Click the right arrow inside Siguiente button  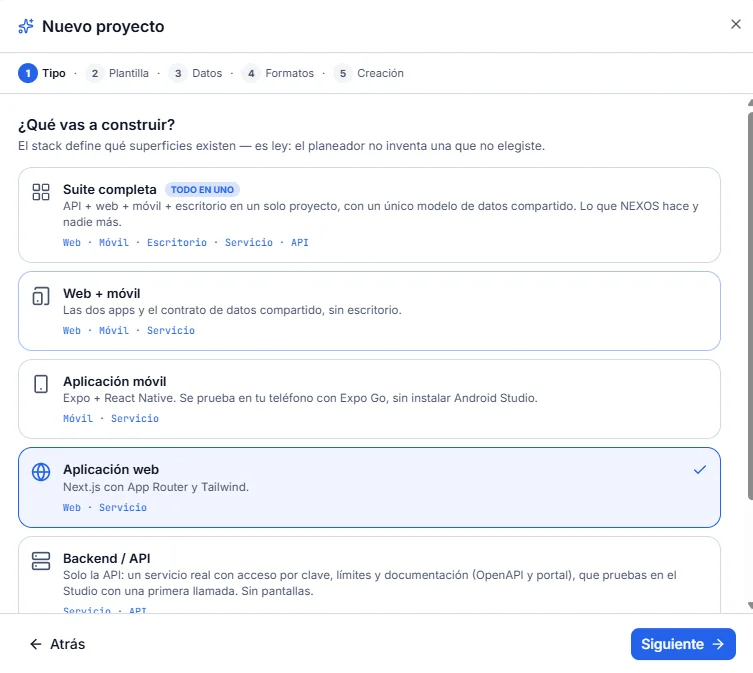tap(718, 644)
